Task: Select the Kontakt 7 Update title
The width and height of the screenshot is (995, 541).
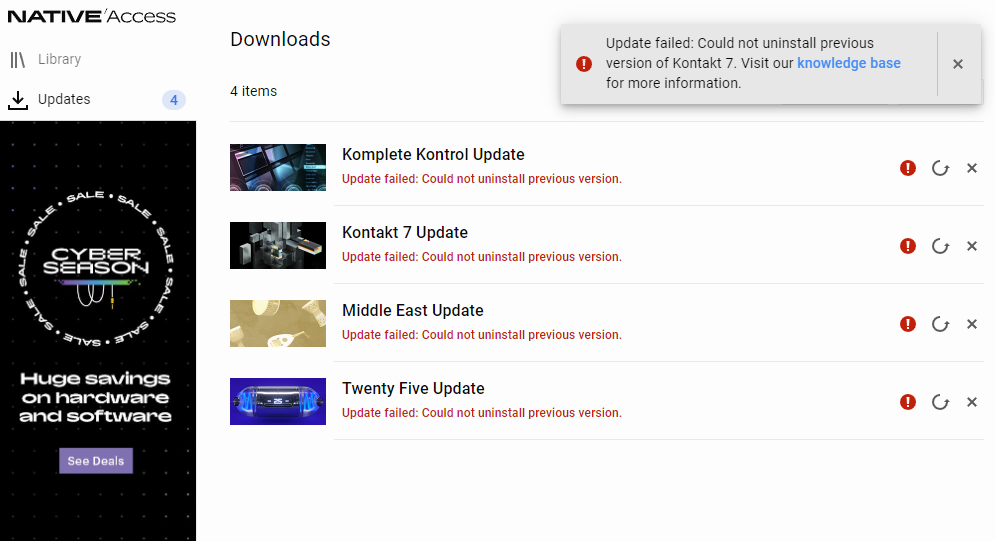Action: (405, 233)
